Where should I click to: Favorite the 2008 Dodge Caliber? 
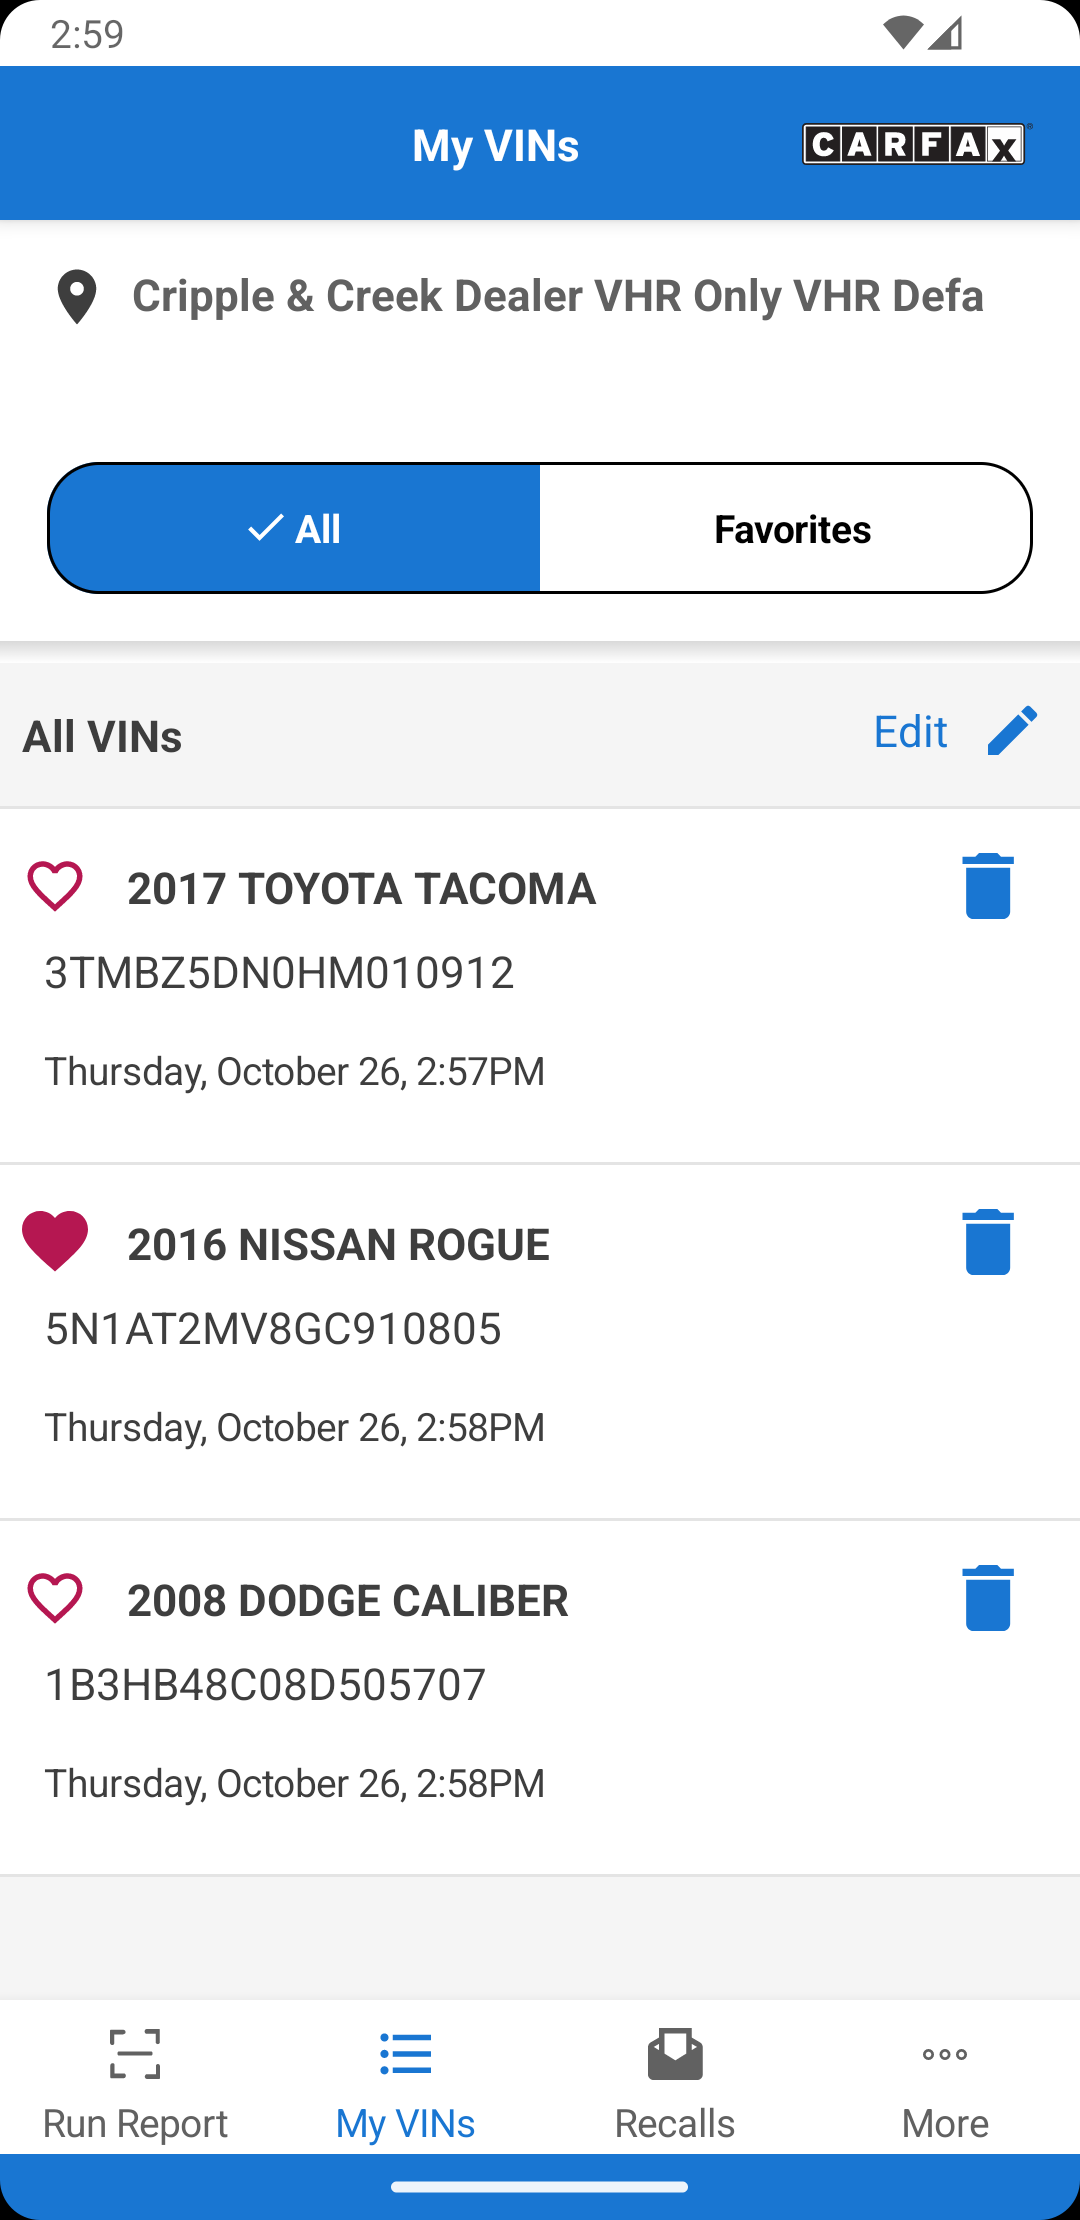[x=55, y=1597]
